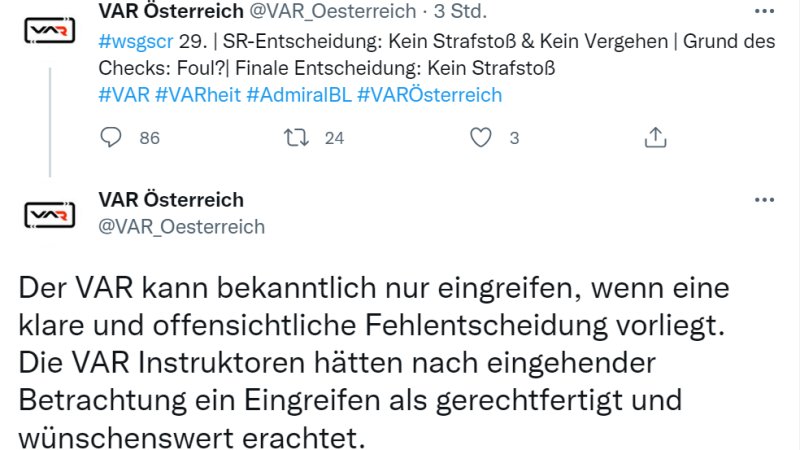Screen dimensions: 800x450
Task: Open the #wsgscr hashtag
Action: point(133,42)
